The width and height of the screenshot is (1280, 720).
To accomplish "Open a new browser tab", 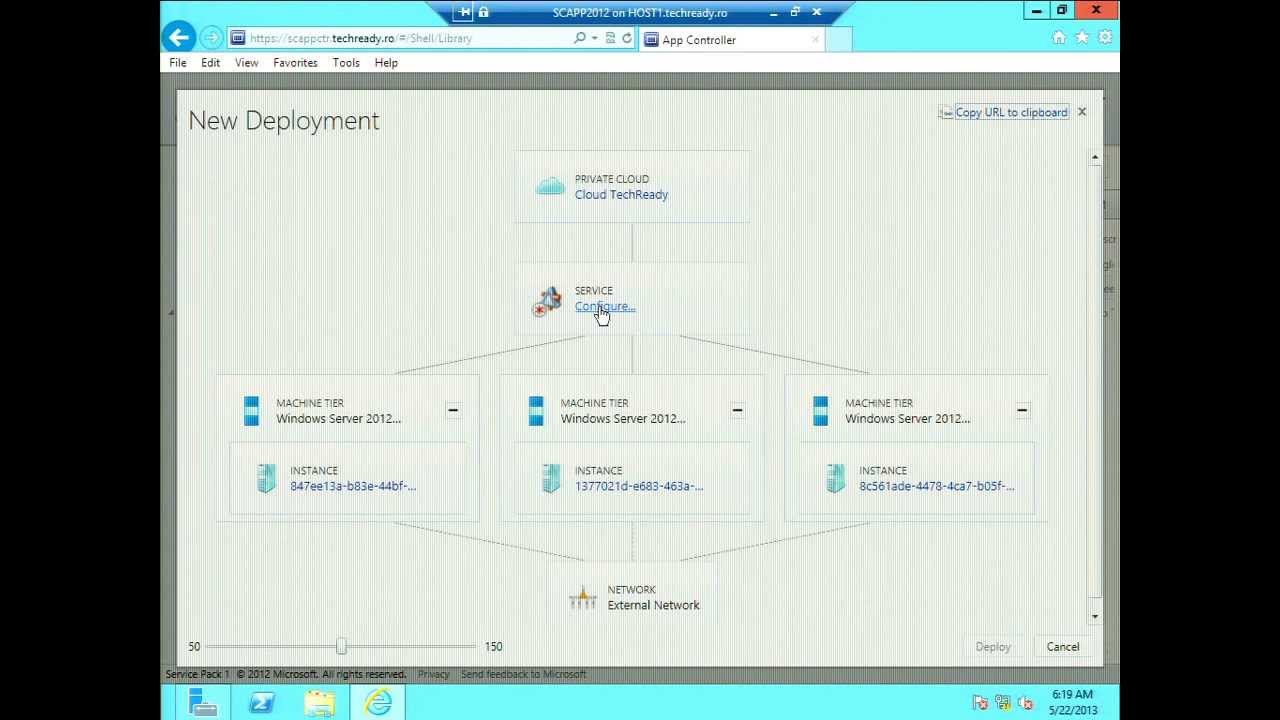I will 838,39.
